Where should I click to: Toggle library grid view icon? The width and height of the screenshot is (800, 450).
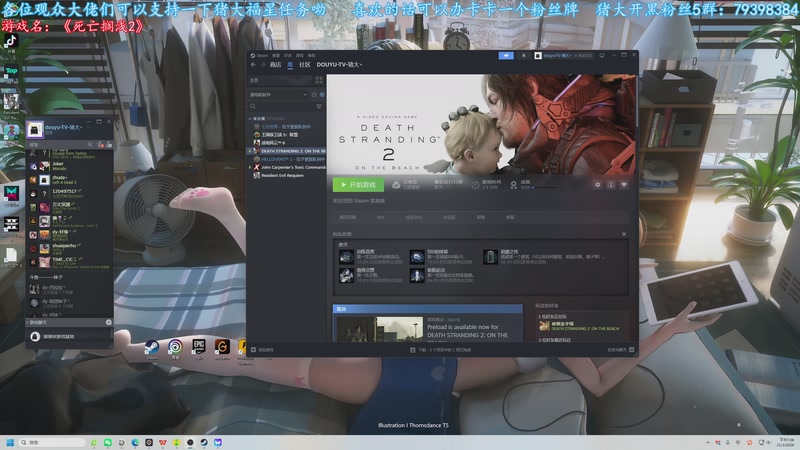(x=319, y=80)
